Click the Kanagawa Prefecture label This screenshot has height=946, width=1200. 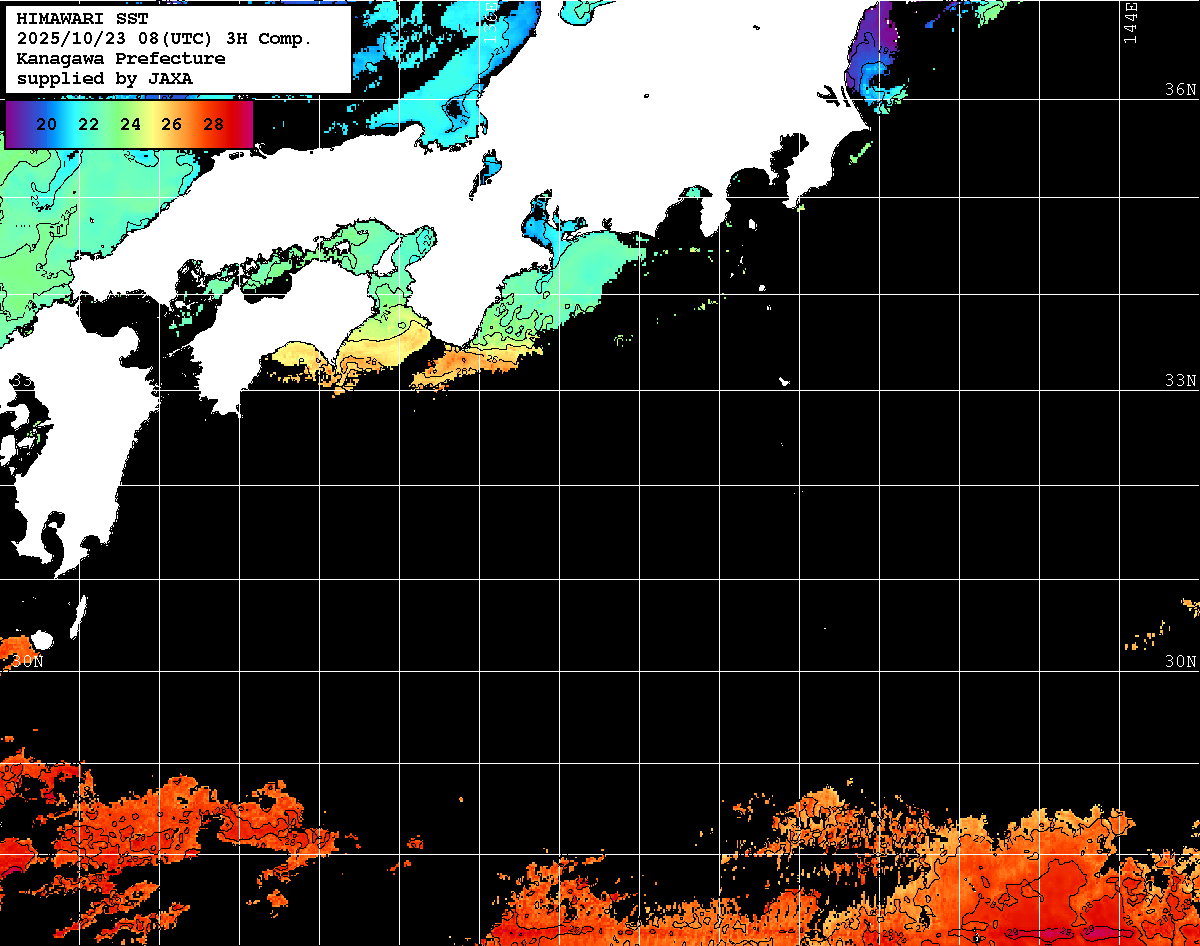(120, 58)
